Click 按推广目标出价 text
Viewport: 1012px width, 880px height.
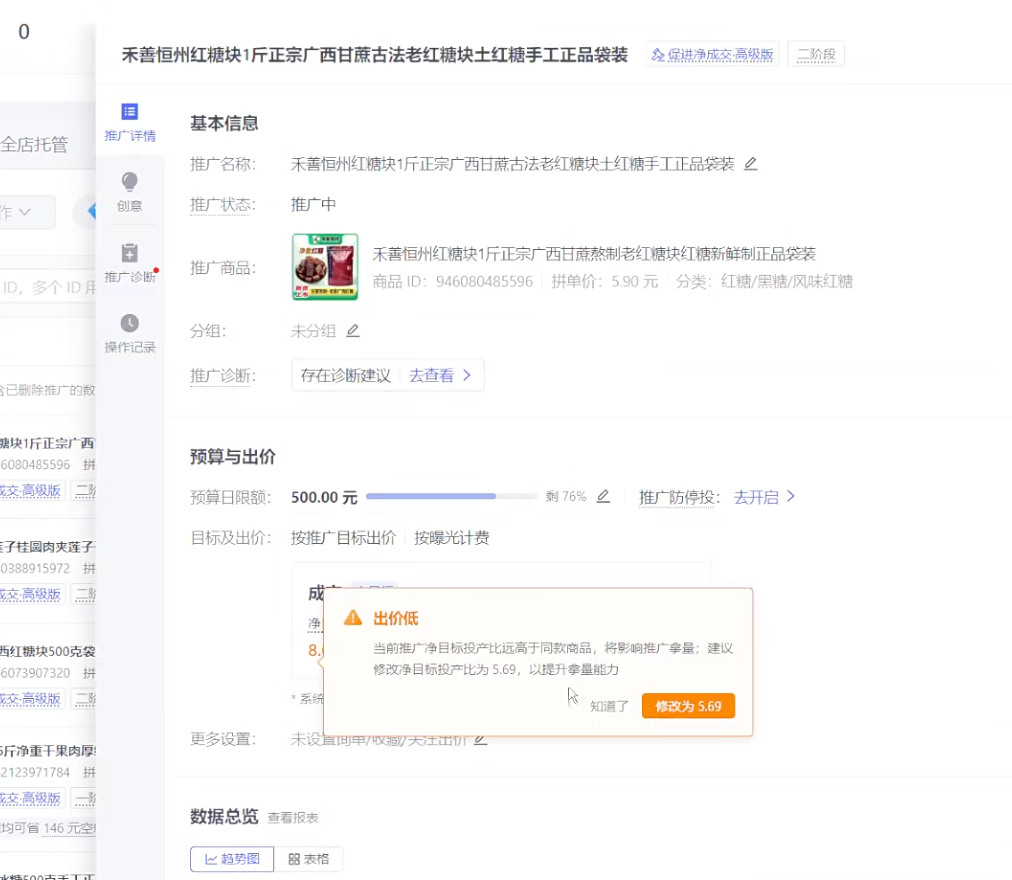pos(343,538)
